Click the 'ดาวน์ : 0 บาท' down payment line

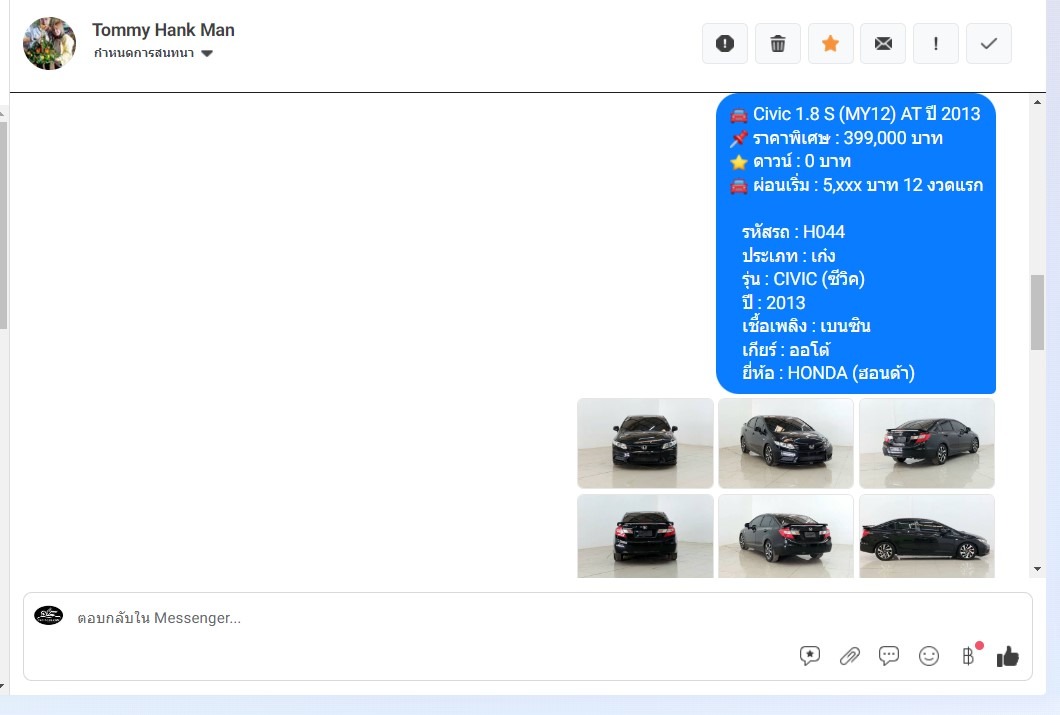tap(790, 162)
